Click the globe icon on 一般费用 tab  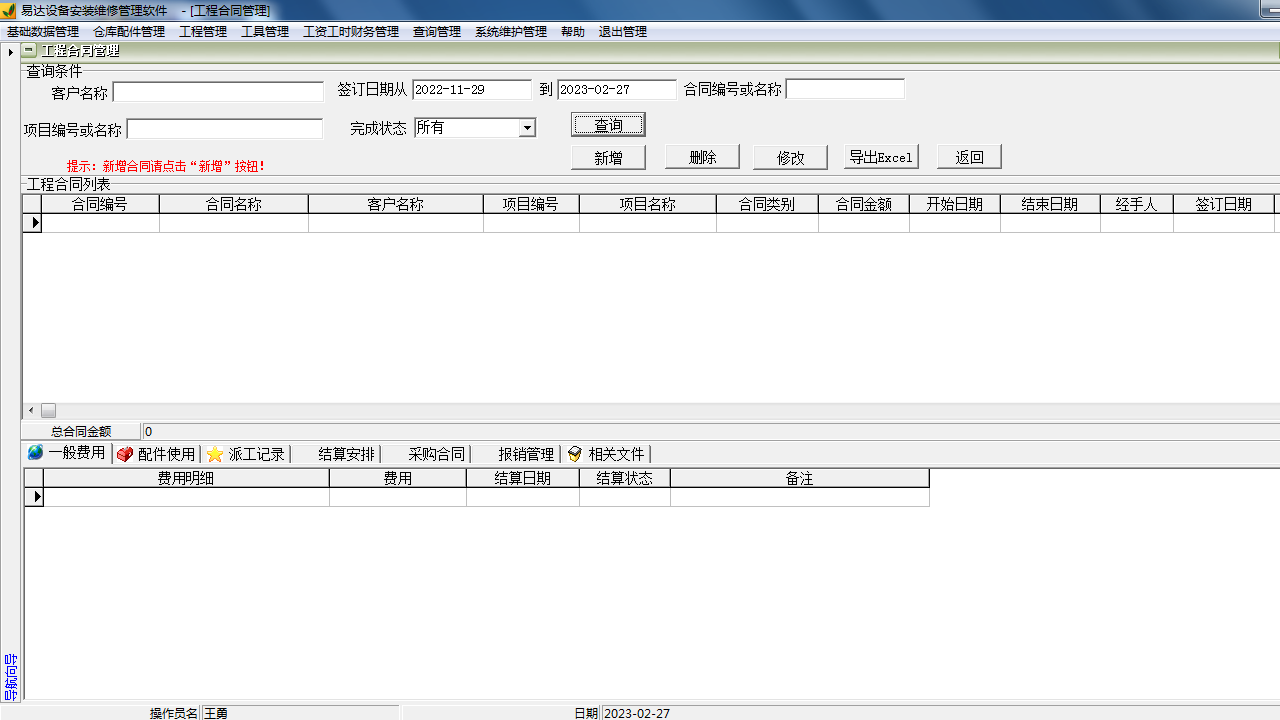pyautogui.click(x=35, y=453)
